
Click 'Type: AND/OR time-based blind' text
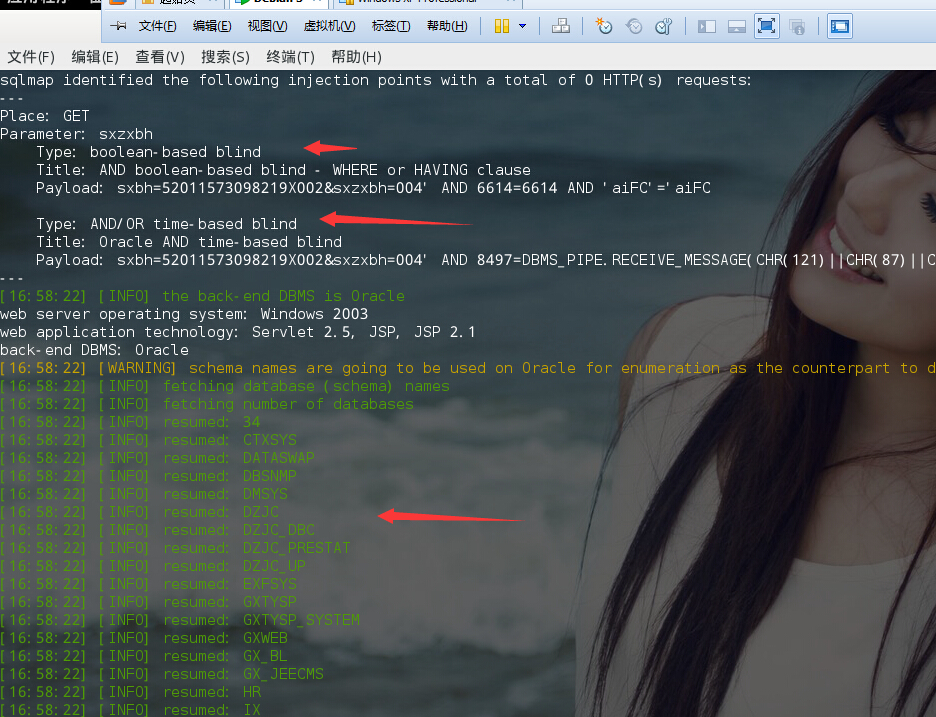point(167,224)
